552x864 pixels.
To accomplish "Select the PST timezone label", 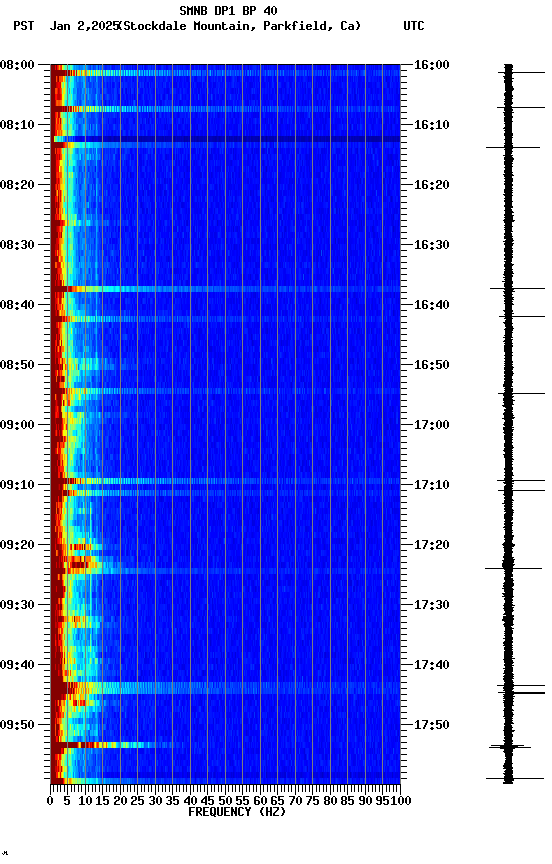I will (x=24, y=26).
